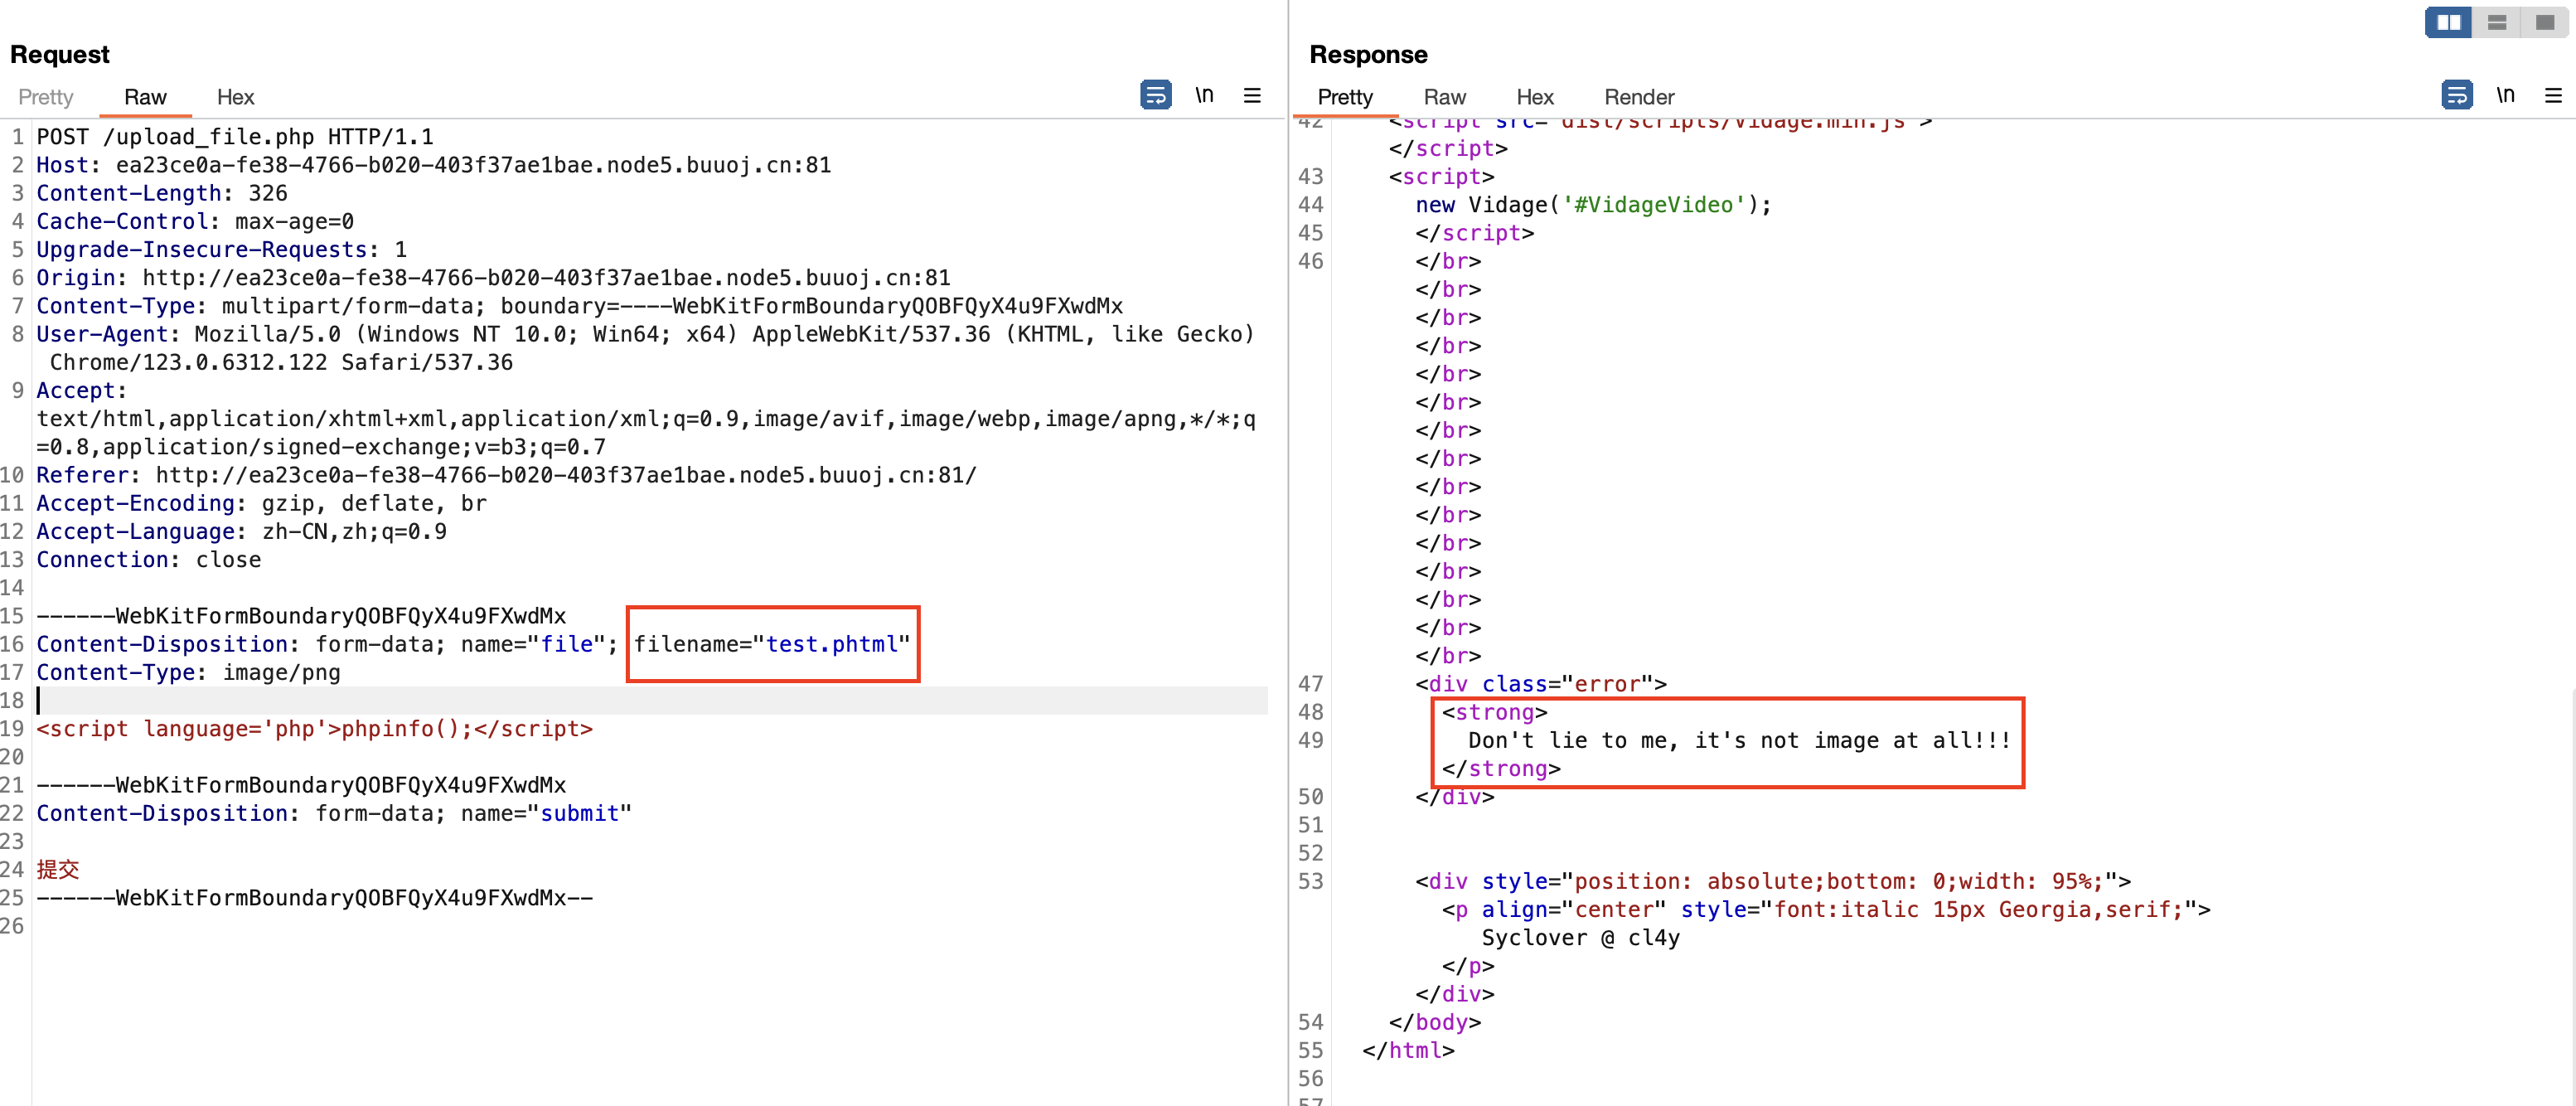Open the Response Render tab
The height and width of the screenshot is (1106, 2576).
pos(1638,97)
